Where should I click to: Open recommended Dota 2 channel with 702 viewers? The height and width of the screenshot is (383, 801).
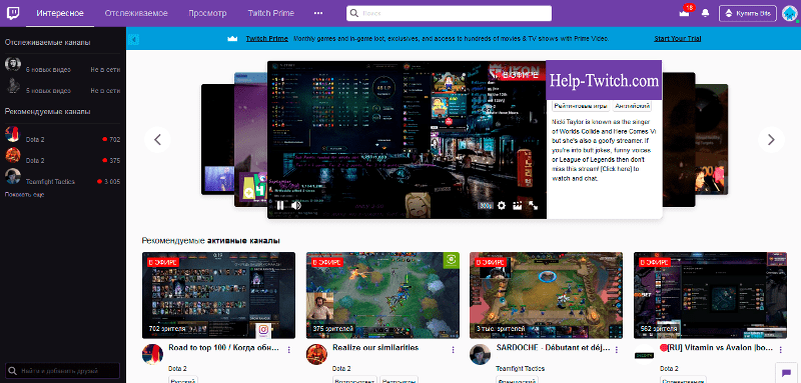tap(62, 136)
